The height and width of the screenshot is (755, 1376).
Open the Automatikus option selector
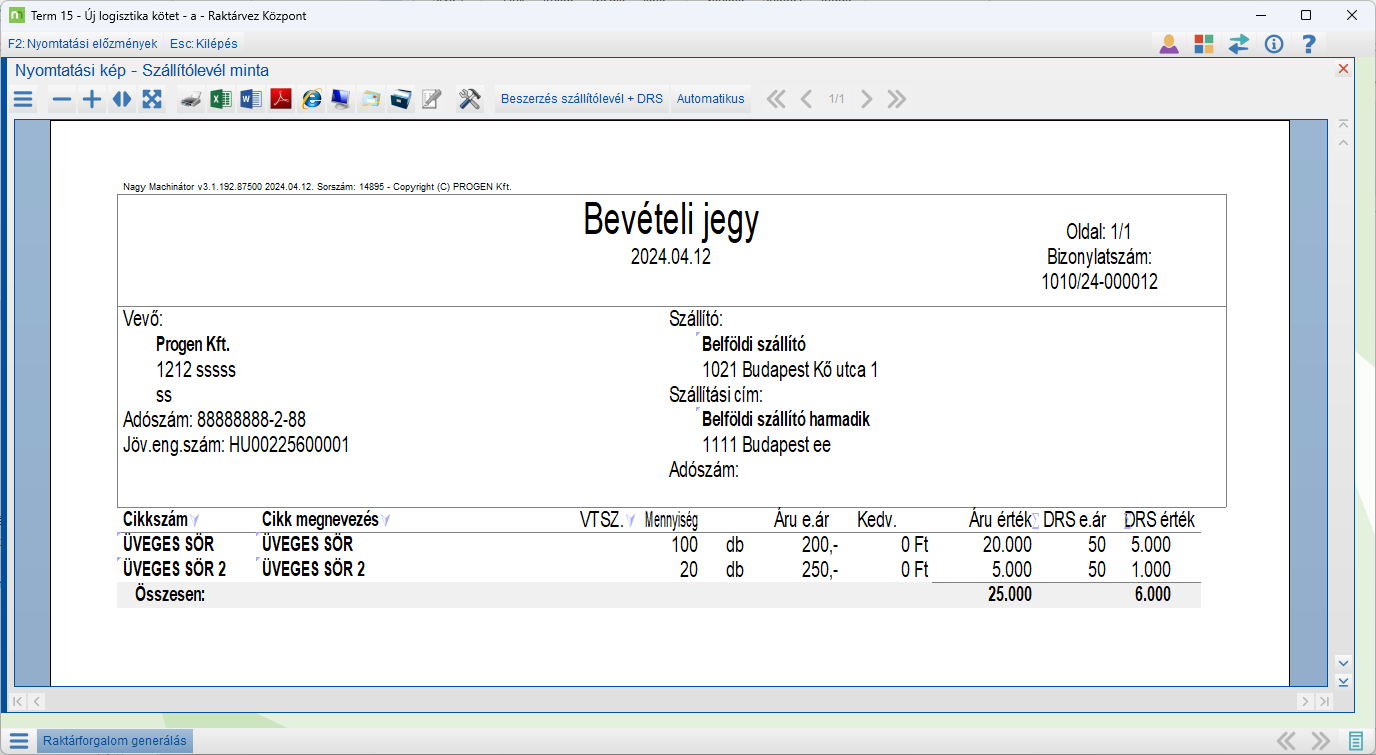(x=710, y=99)
